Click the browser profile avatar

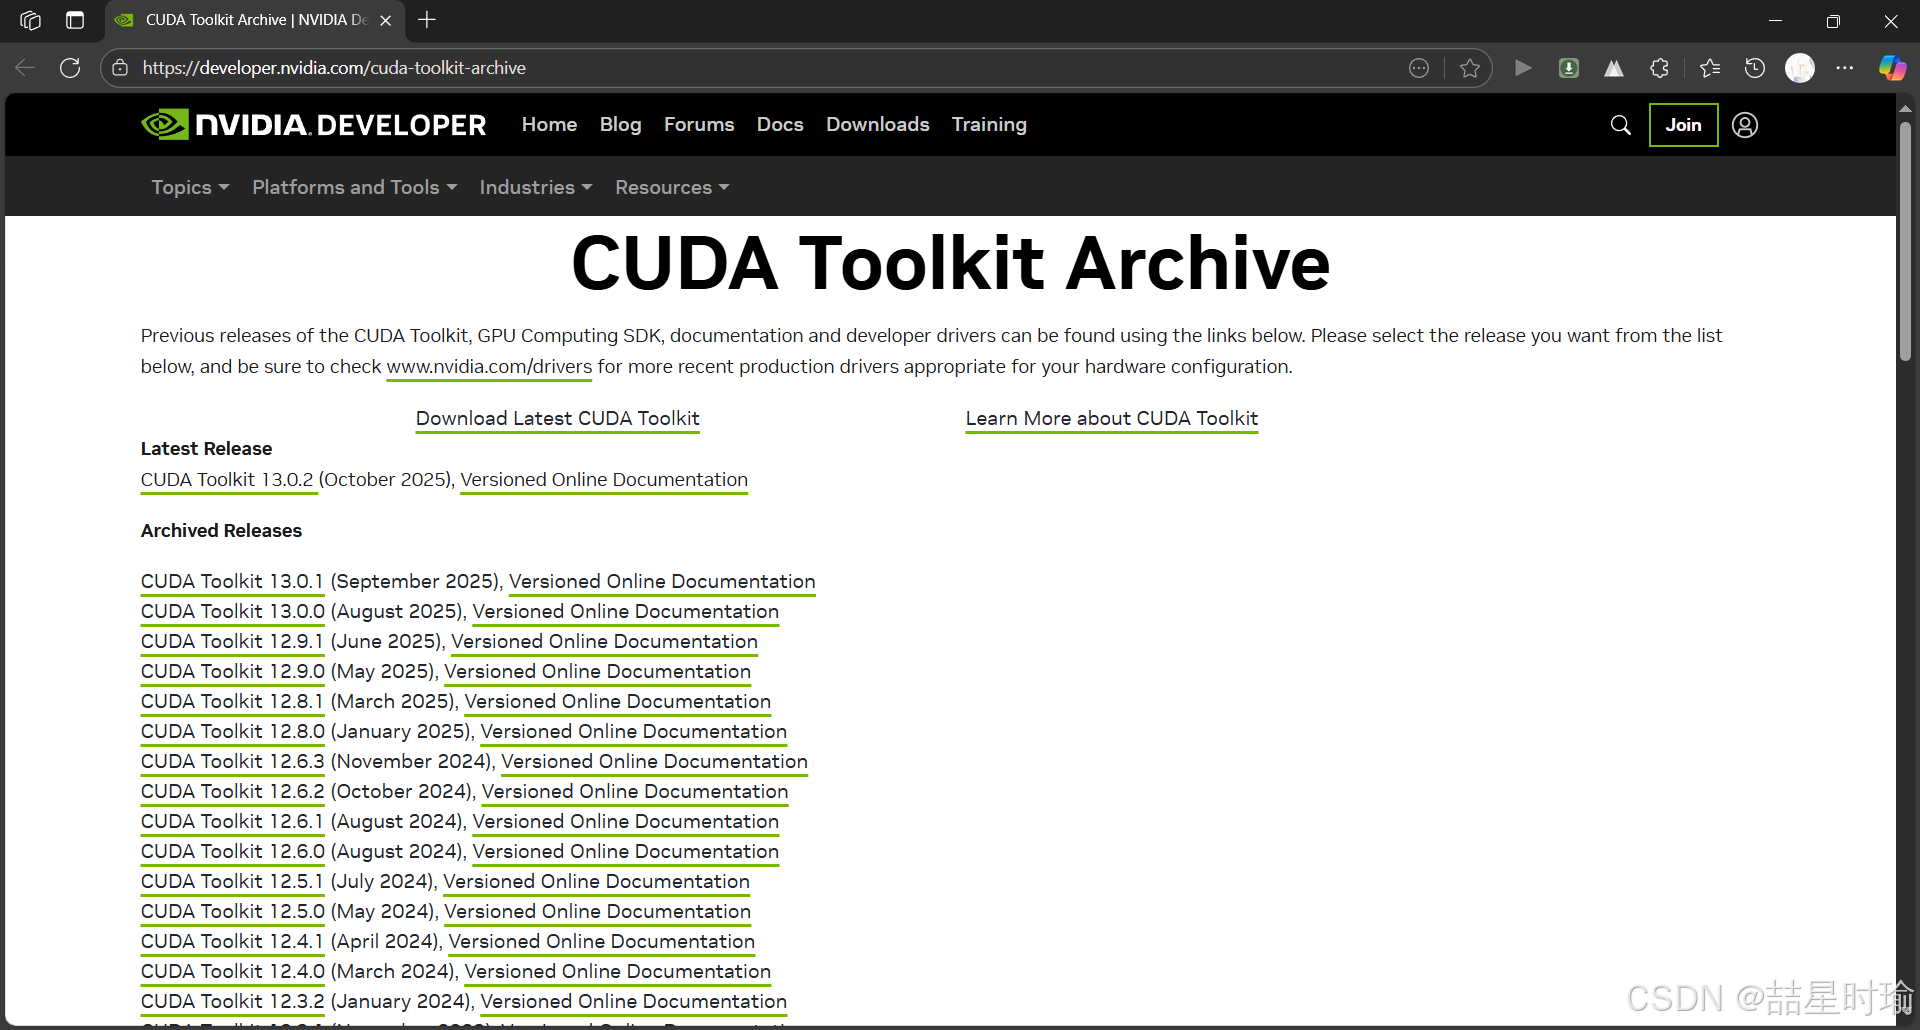pyautogui.click(x=1800, y=67)
